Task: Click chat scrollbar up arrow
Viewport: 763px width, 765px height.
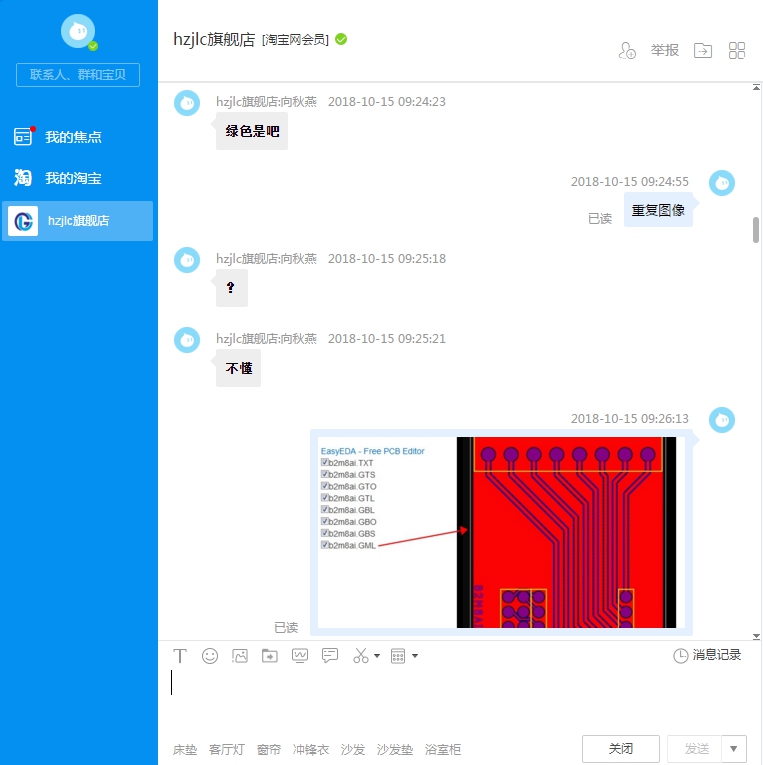Action: click(x=756, y=87)
